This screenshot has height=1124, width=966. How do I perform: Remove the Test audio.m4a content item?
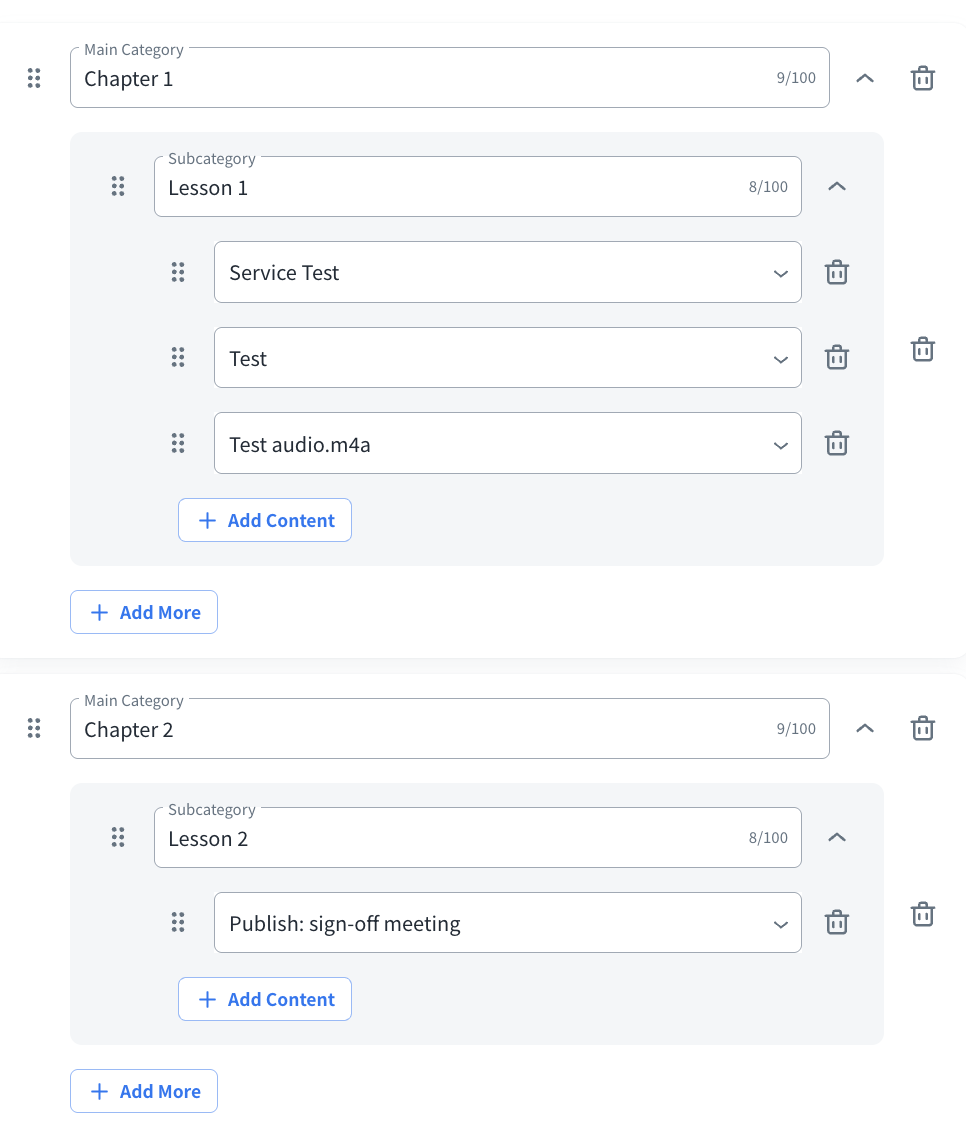836,443
